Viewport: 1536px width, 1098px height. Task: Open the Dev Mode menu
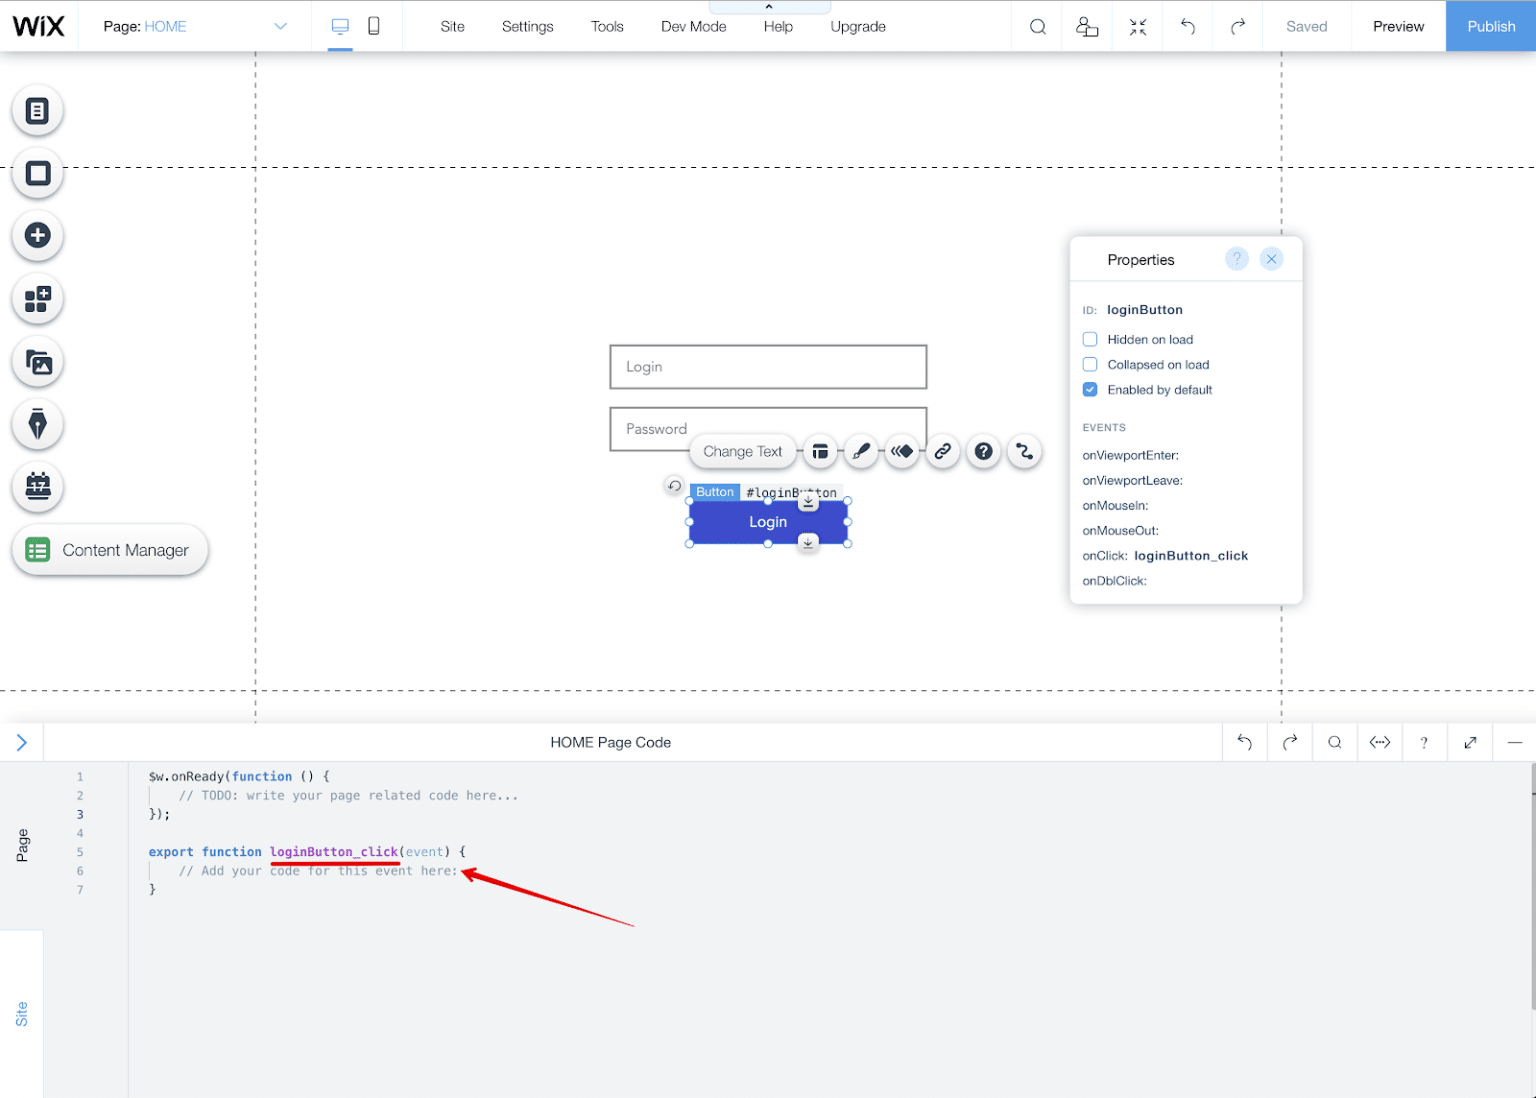point(693,26)
